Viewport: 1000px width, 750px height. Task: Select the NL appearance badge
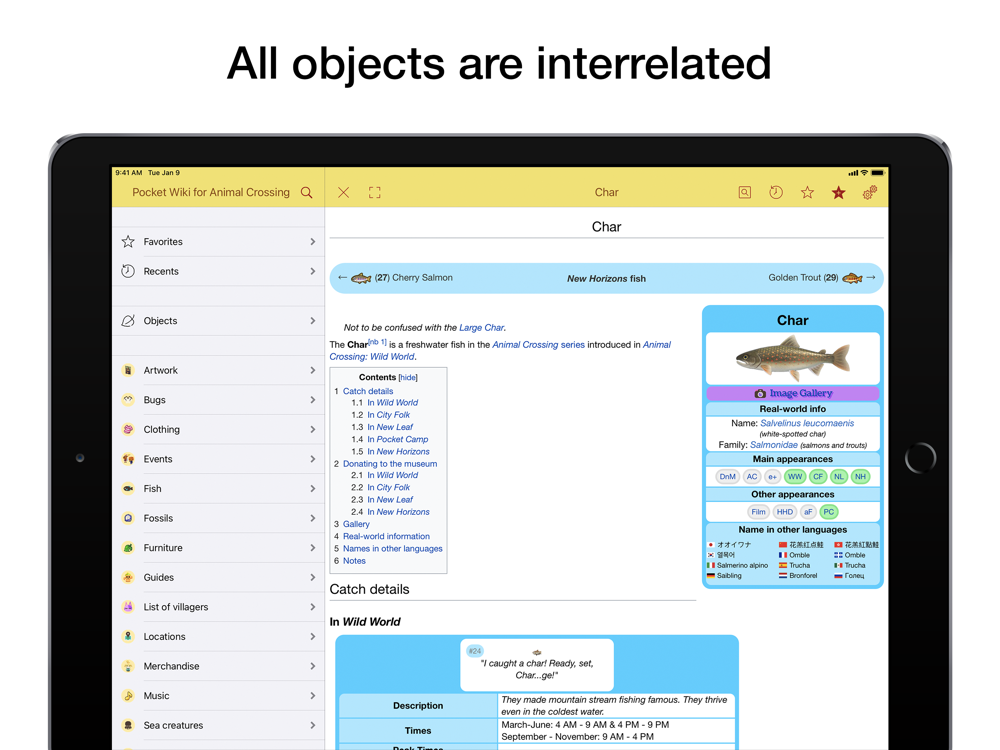[839, 476]
